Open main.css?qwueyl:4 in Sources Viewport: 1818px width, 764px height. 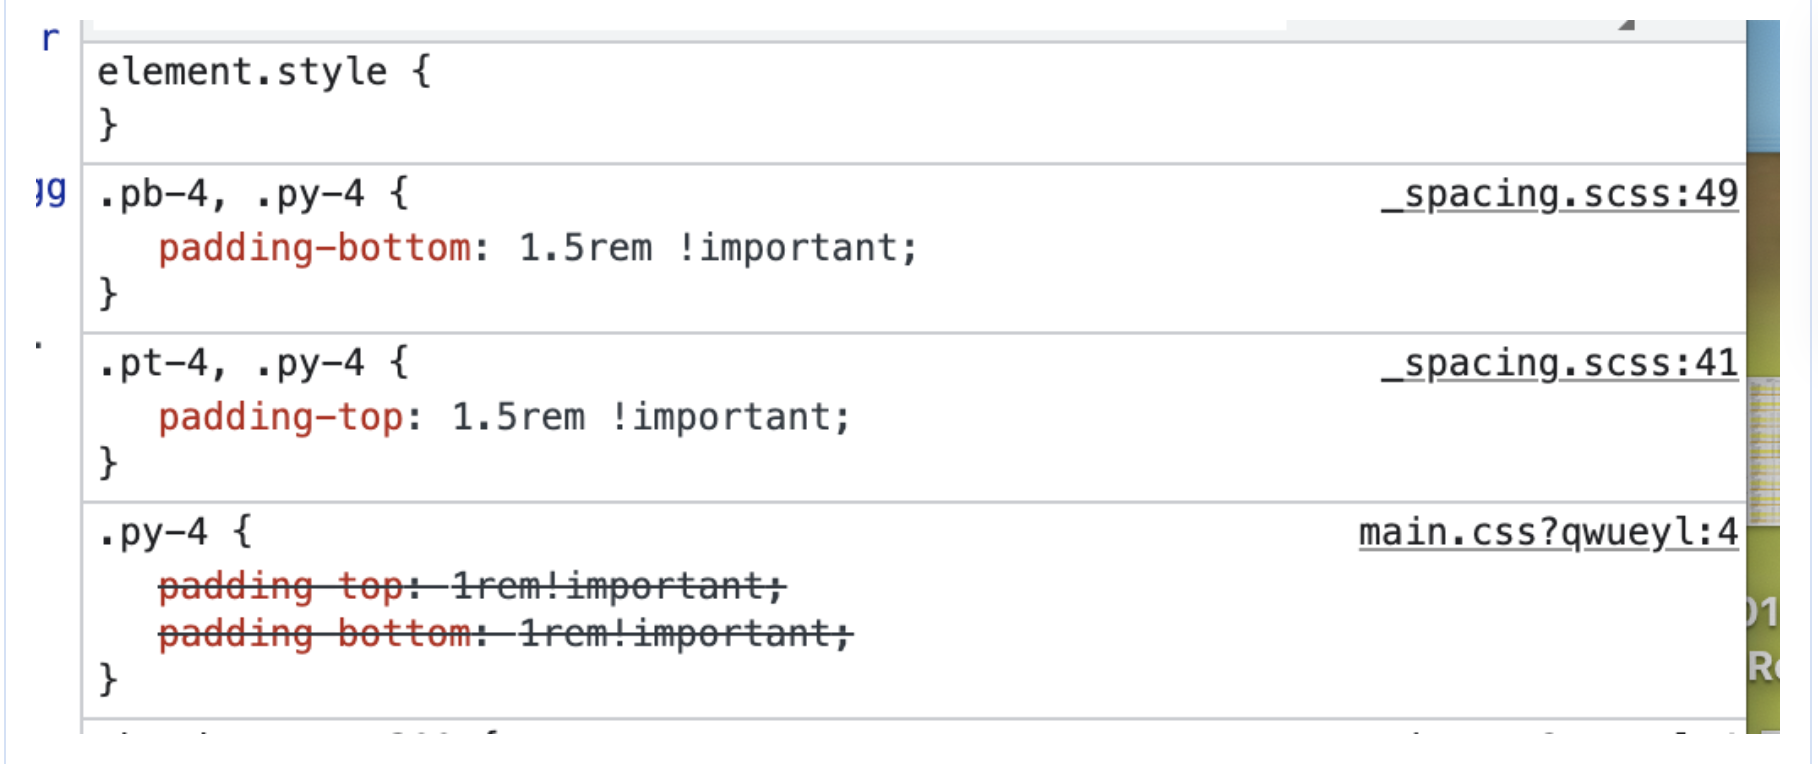pos(1548,533)
